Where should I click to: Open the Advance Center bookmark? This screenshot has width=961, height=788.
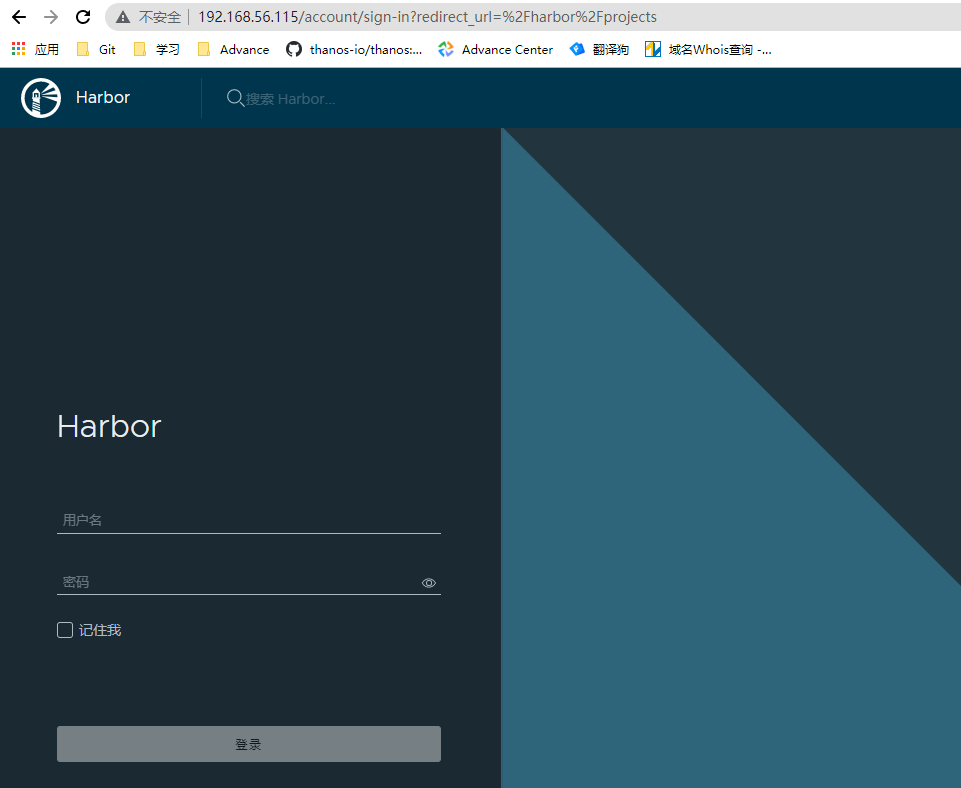[495, 50]
